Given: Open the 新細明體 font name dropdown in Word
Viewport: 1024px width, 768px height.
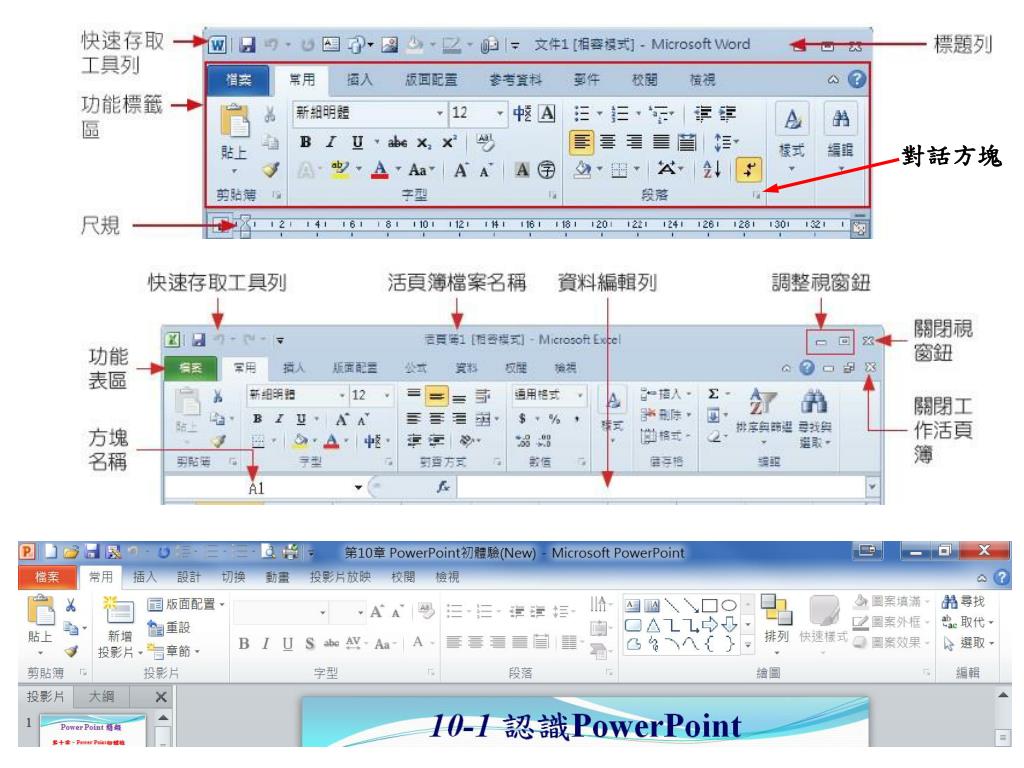Looking at the screenshot, I should point(440,113).
